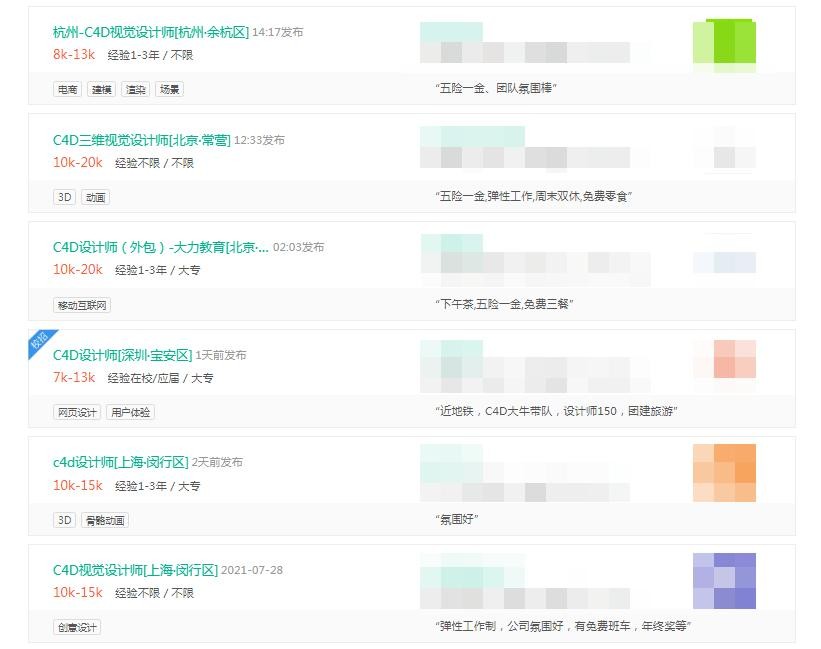The width and height of the screenshot is (821, 649).
Task: Click the 移动互联网 tag
Action: click(82, 305)
